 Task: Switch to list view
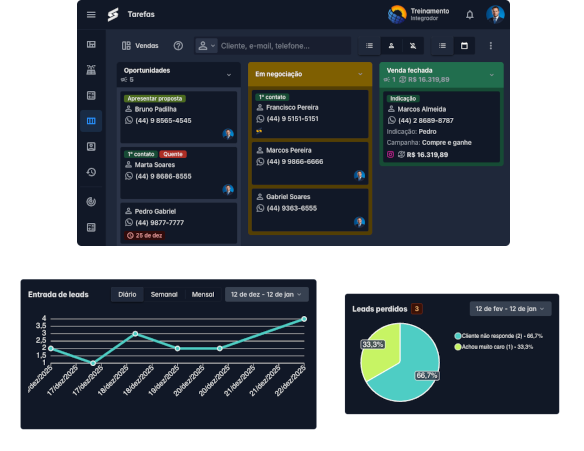click(x=442, y=46)
